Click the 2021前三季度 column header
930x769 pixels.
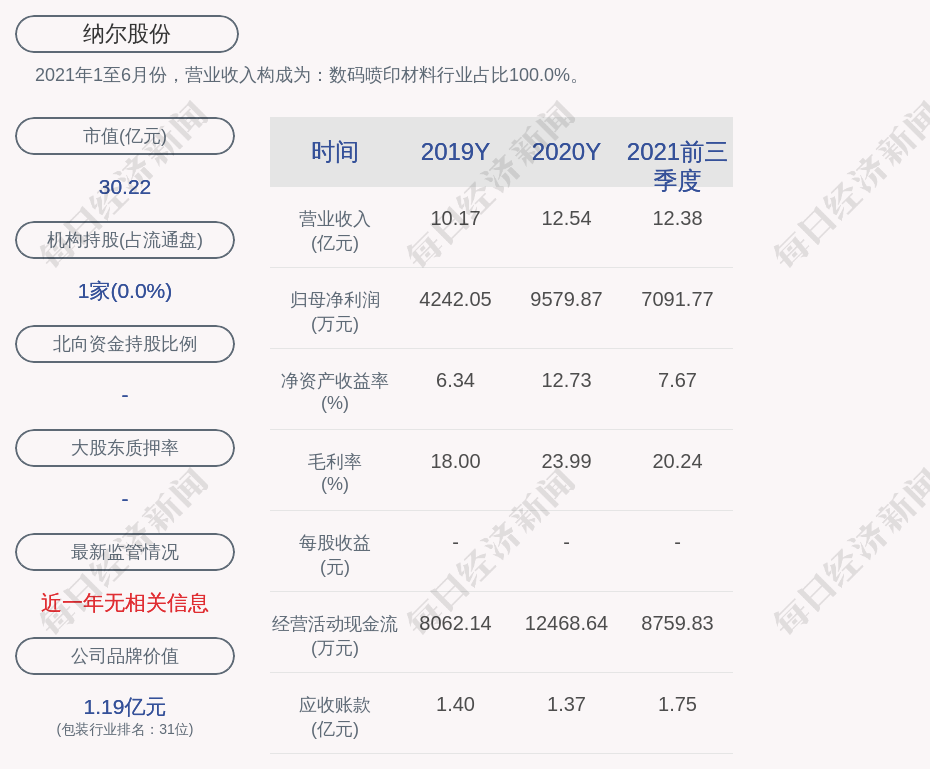point(677,165)
